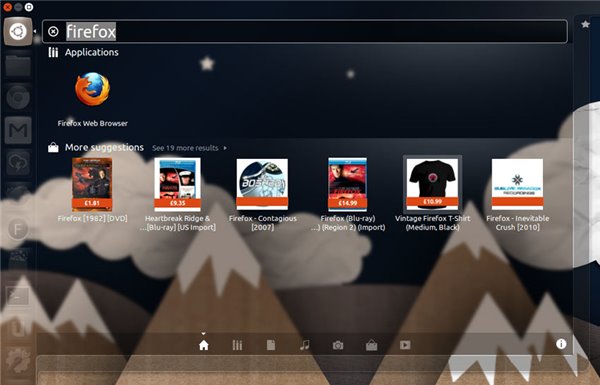Viewport: 600px width, 385px height.
Task: Clear the search field with the X icon
Action: (x=54, y=31)
